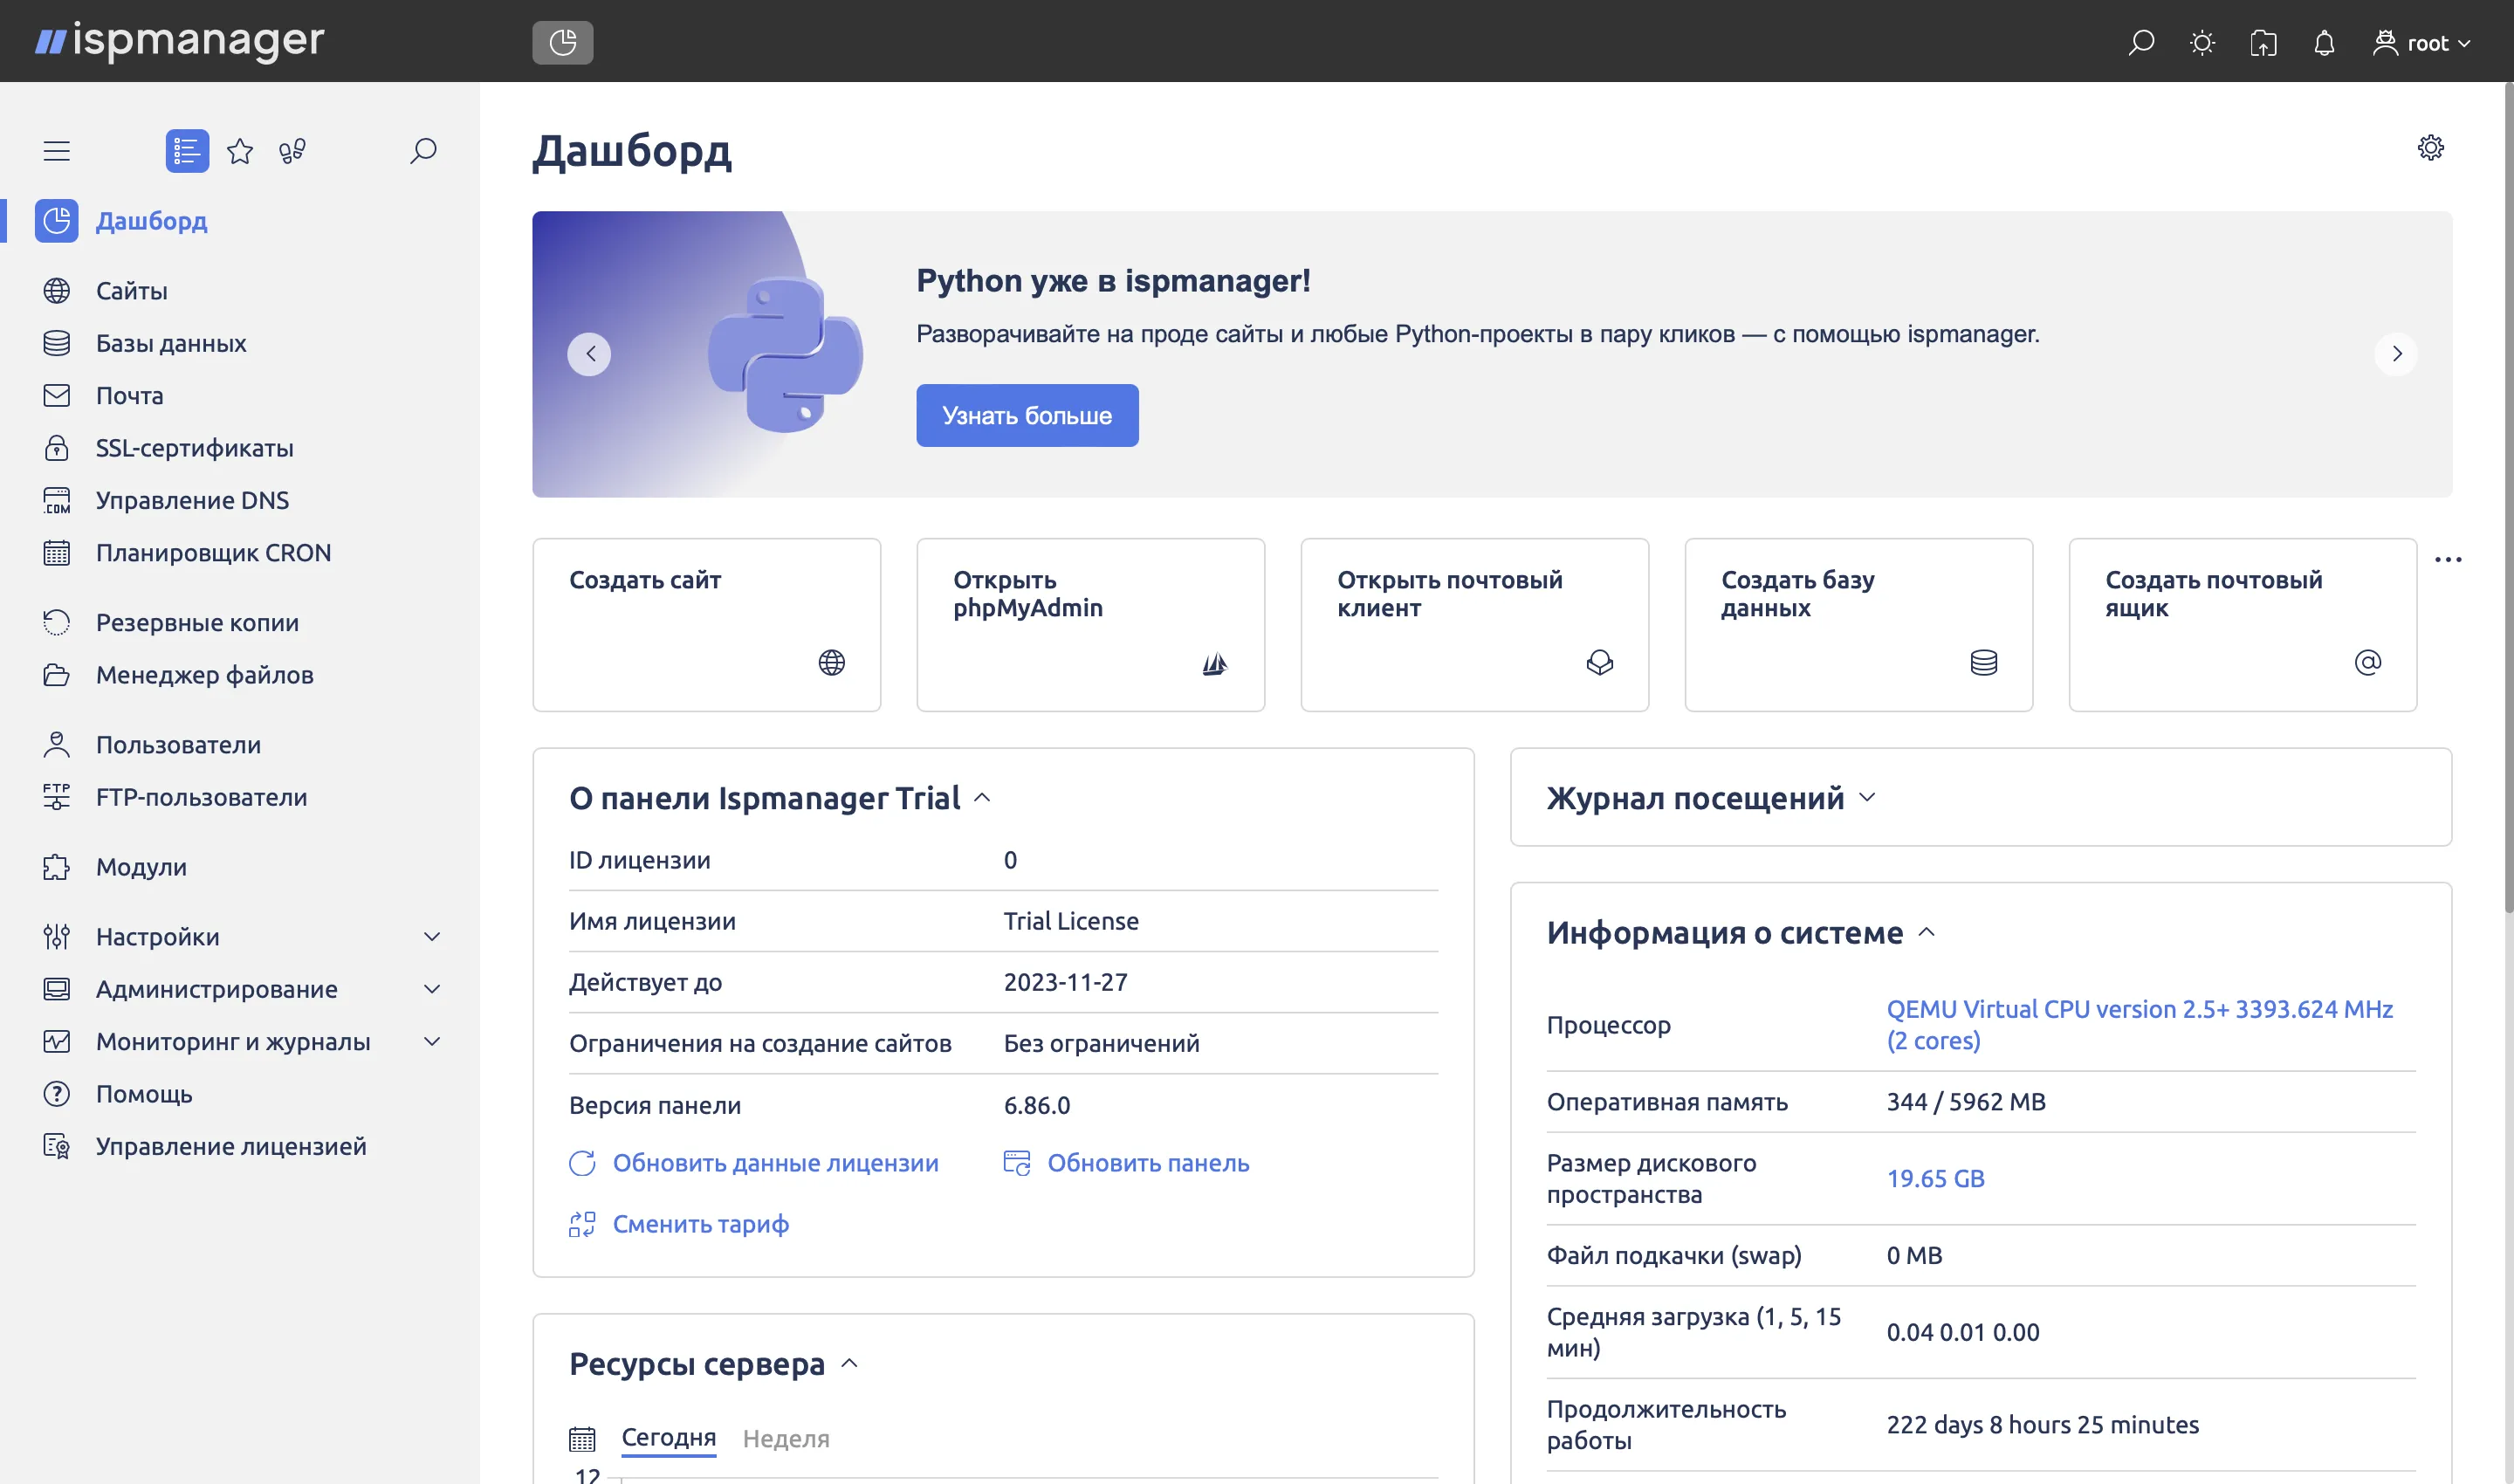
Task: Click the page vertical scrollbar
Action: click(2507, 500)
